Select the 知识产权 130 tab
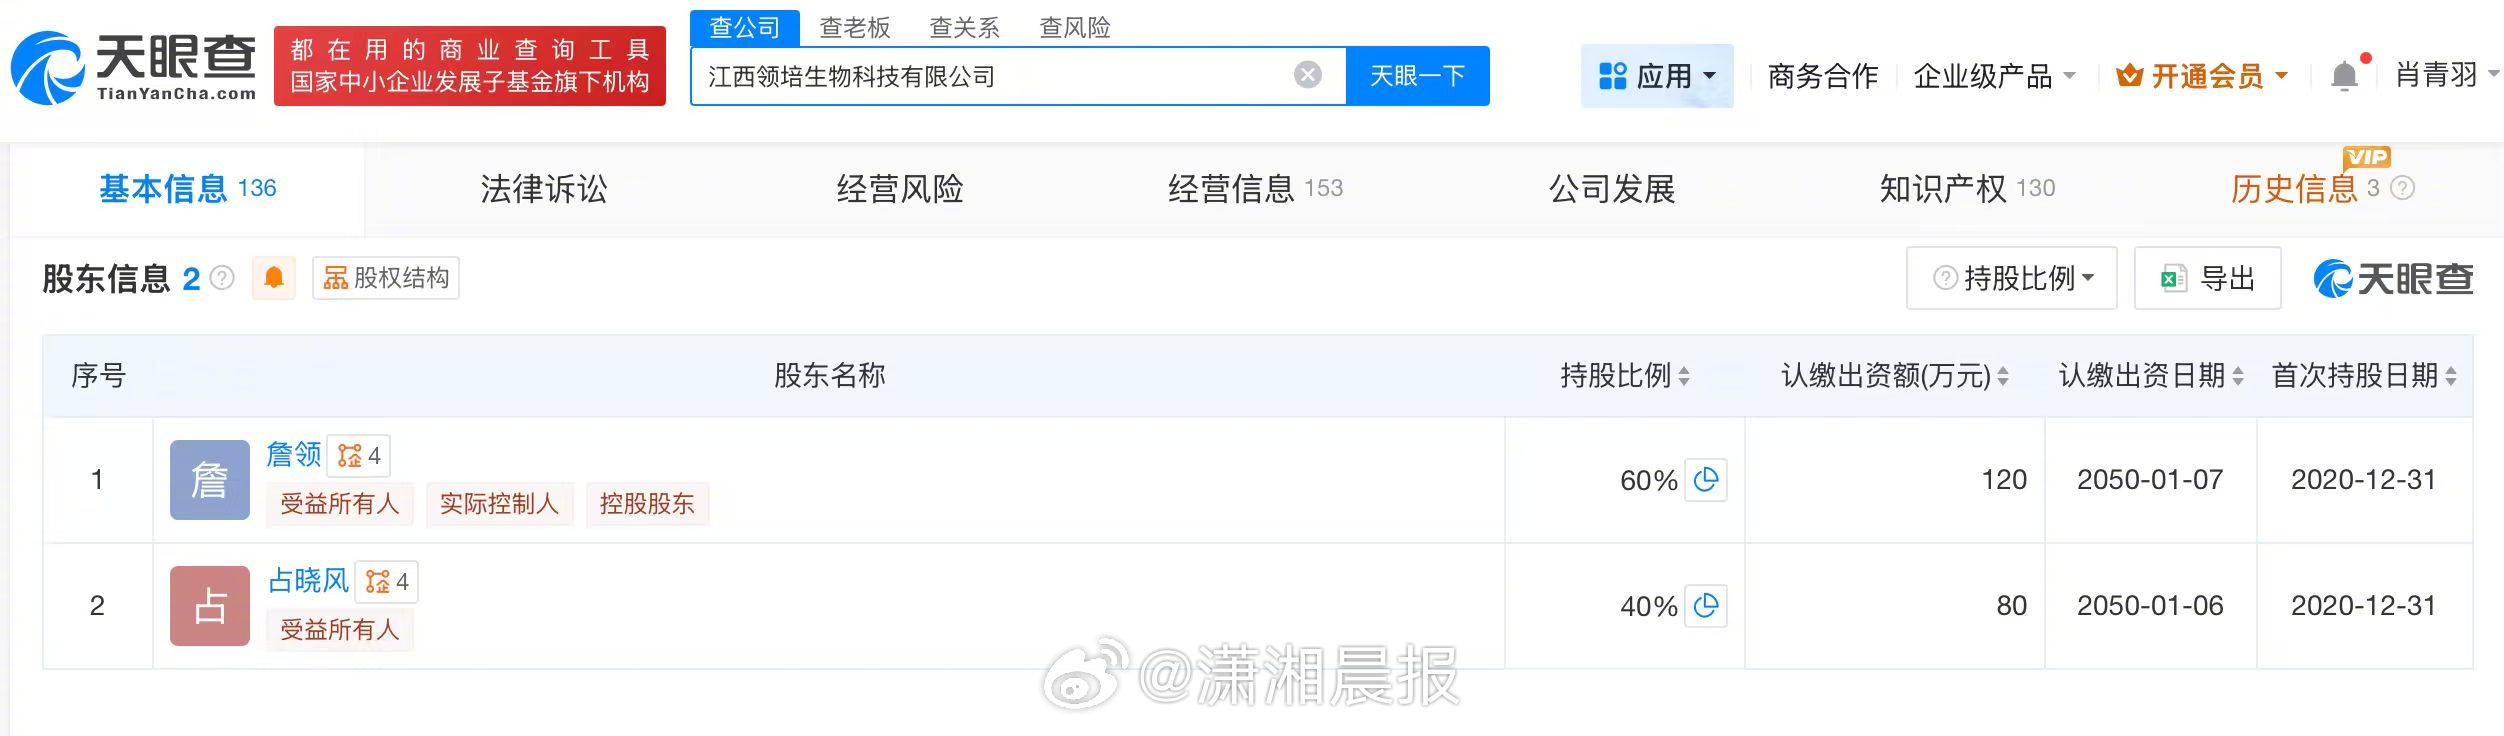The height and width of the screenshot is (736, 2504). click(1967, 189)
